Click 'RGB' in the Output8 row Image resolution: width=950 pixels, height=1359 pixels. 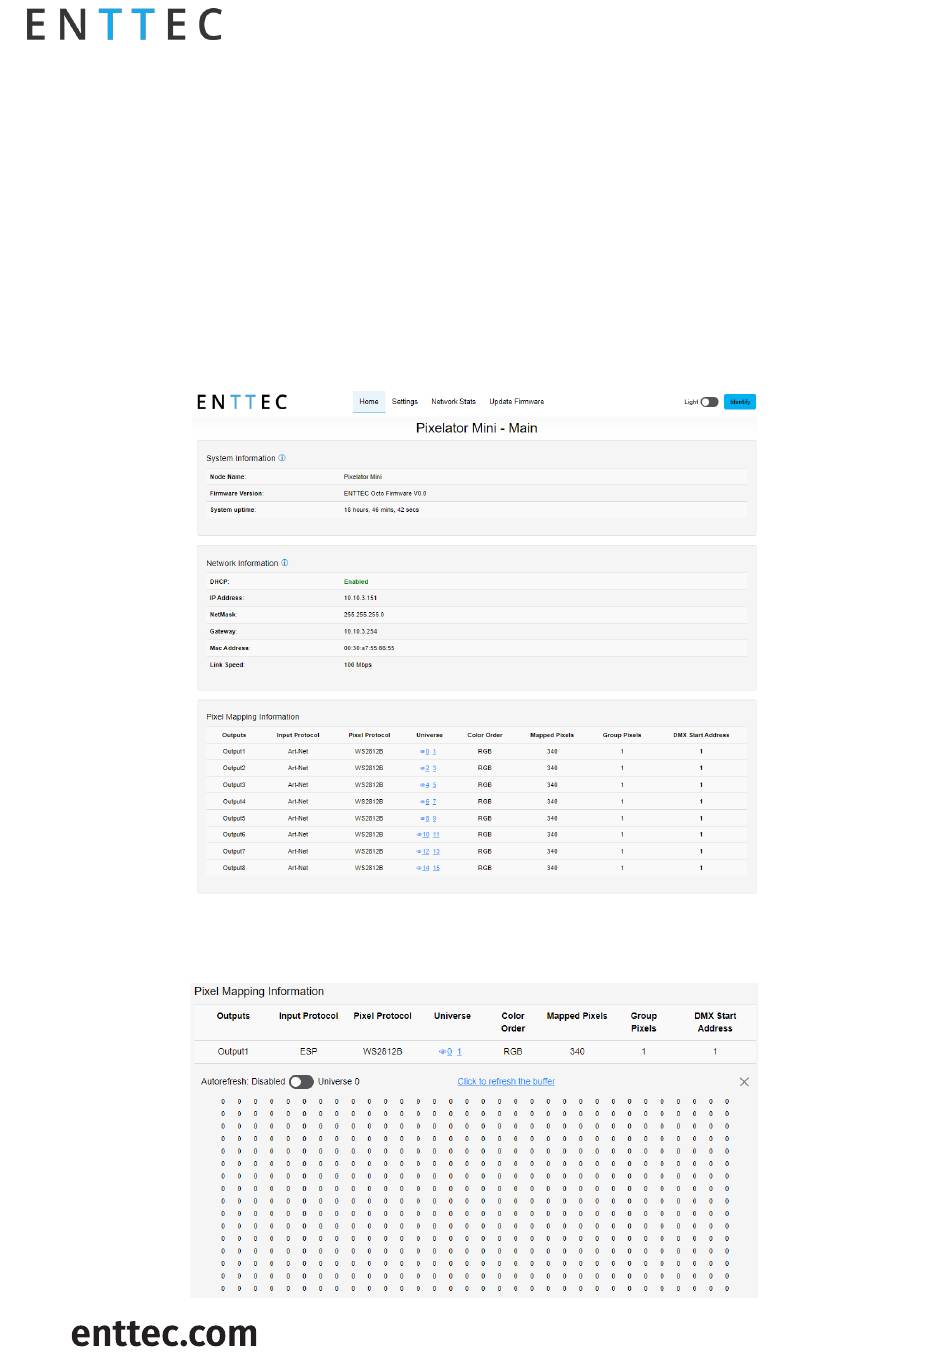[x=485, y=868]
